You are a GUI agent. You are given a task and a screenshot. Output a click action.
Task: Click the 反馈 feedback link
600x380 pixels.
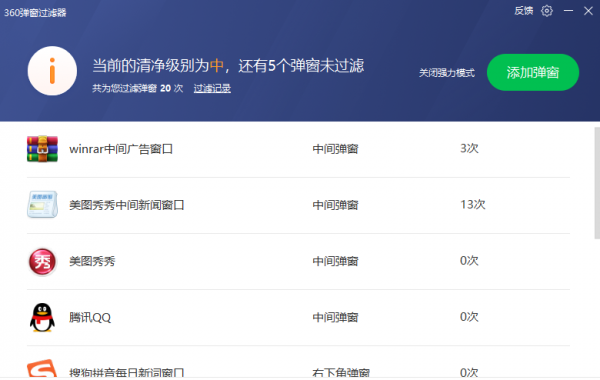pos(523,11)
